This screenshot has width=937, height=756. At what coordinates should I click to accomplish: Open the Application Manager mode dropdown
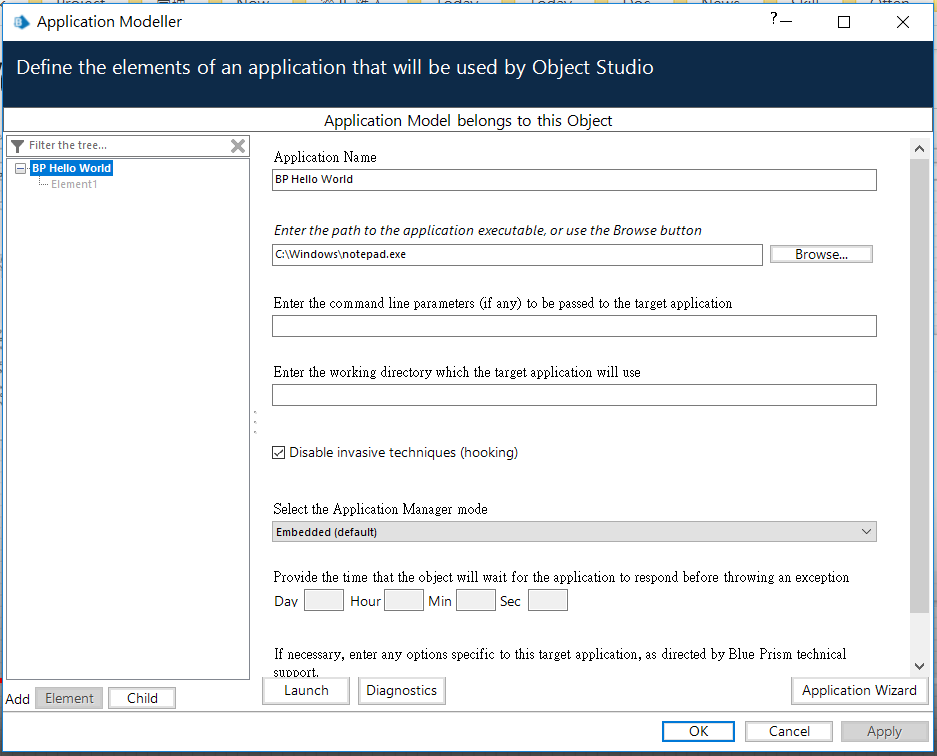pyautogui.click(x=574, y=532)
